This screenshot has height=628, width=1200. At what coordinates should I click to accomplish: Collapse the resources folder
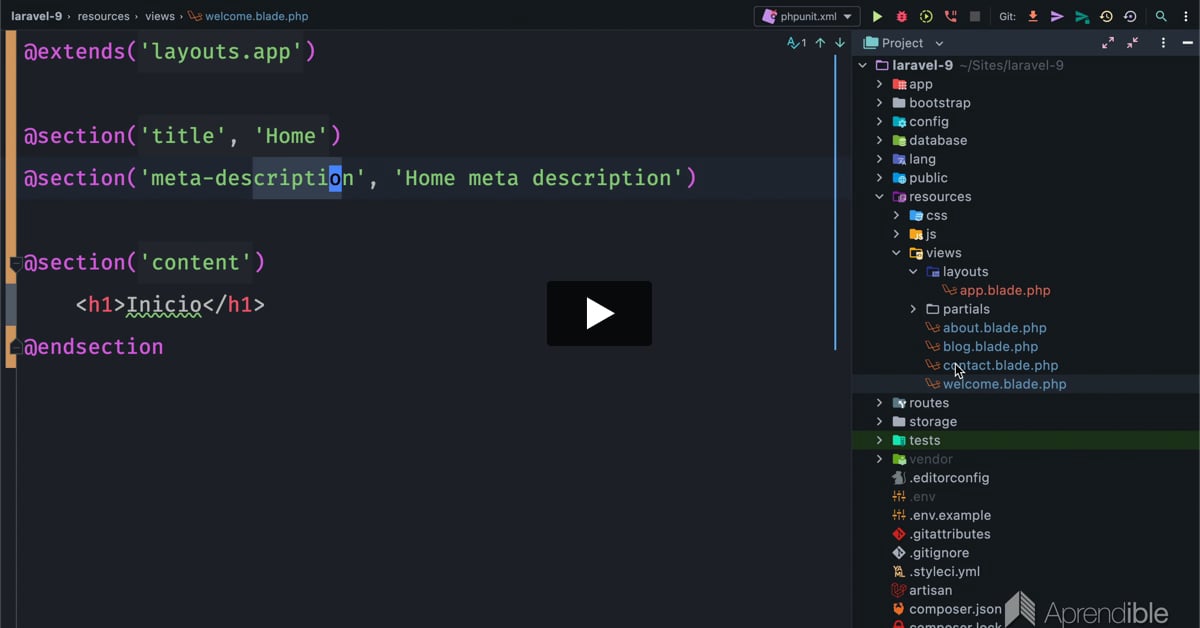pyautogui.click(x=880, y=197)
